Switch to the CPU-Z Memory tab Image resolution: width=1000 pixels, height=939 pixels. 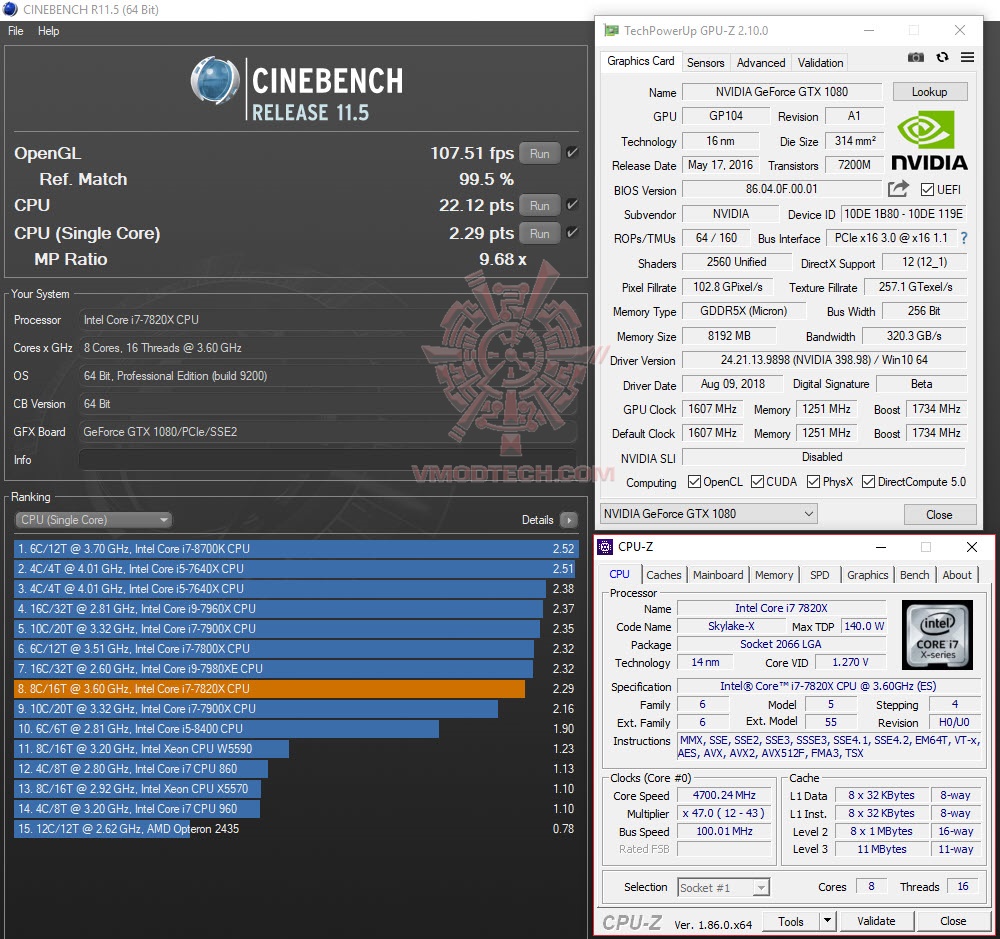coord(774,575)
